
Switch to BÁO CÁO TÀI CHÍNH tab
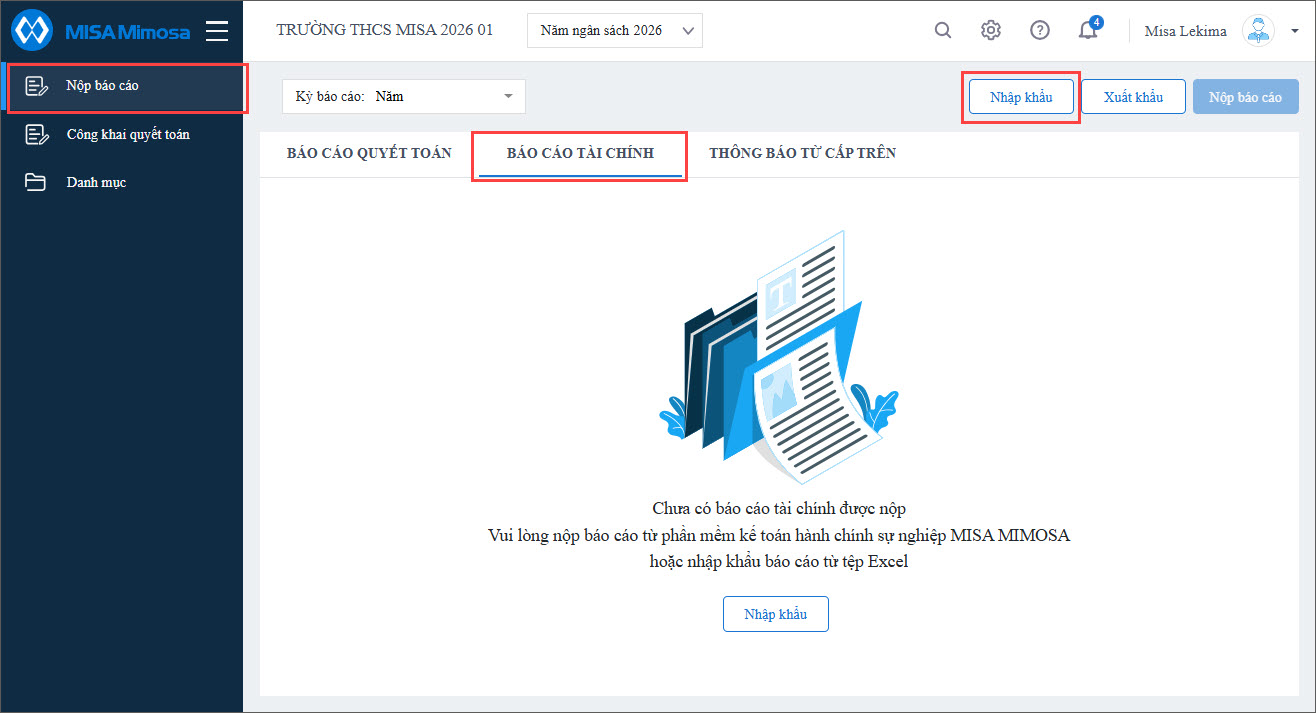[580, 153]
